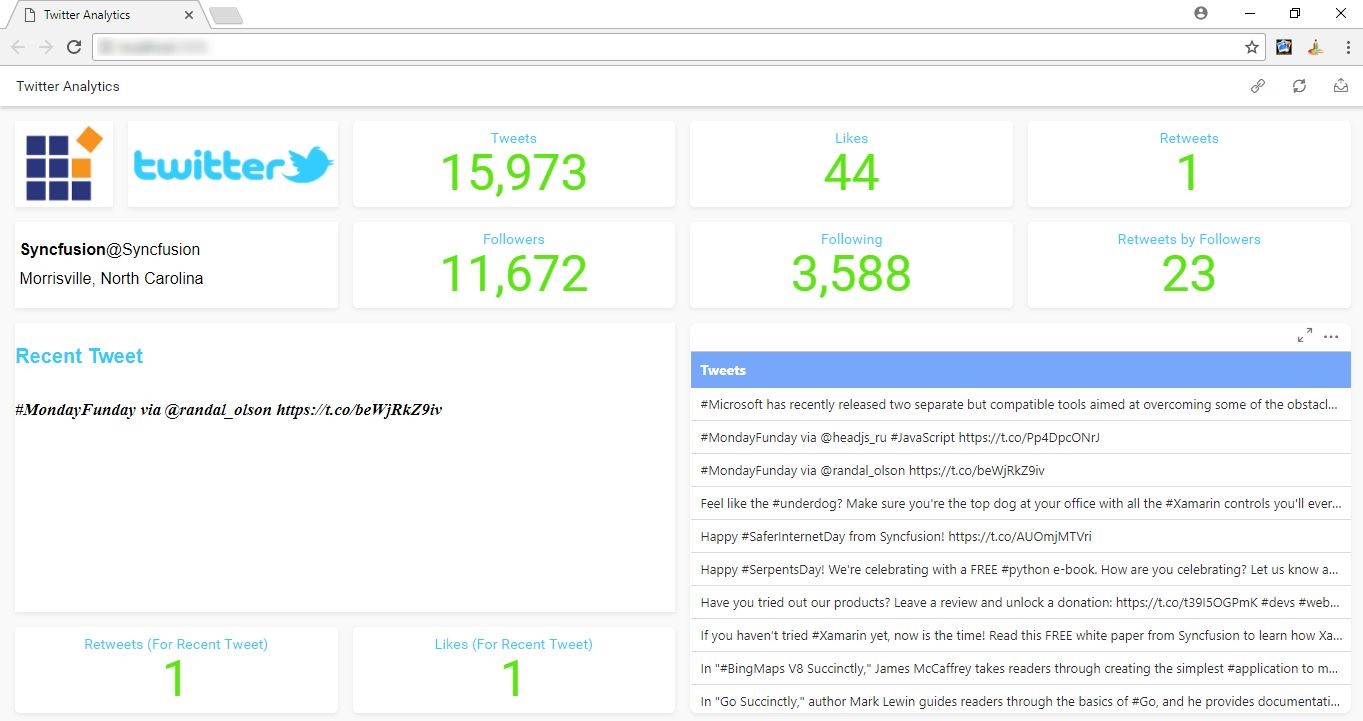Open the Chrome three-dot menu
This screenshot has width=1363, height=721.
(x=1348, y=47)
